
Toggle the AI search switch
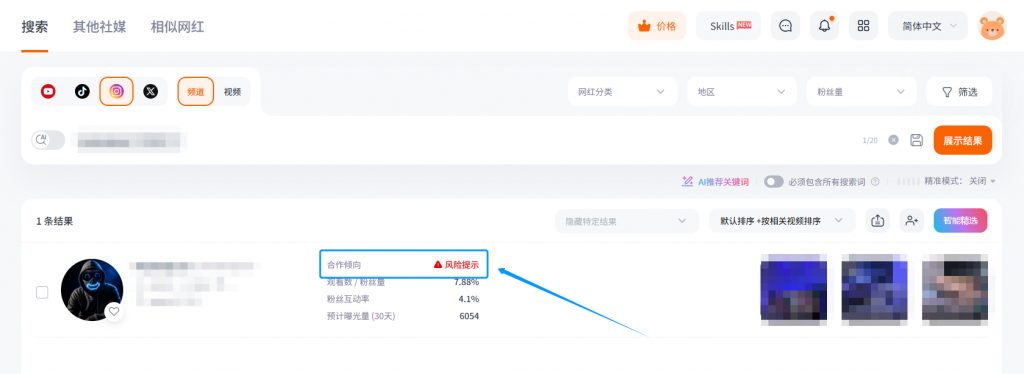tap(48, 140)
